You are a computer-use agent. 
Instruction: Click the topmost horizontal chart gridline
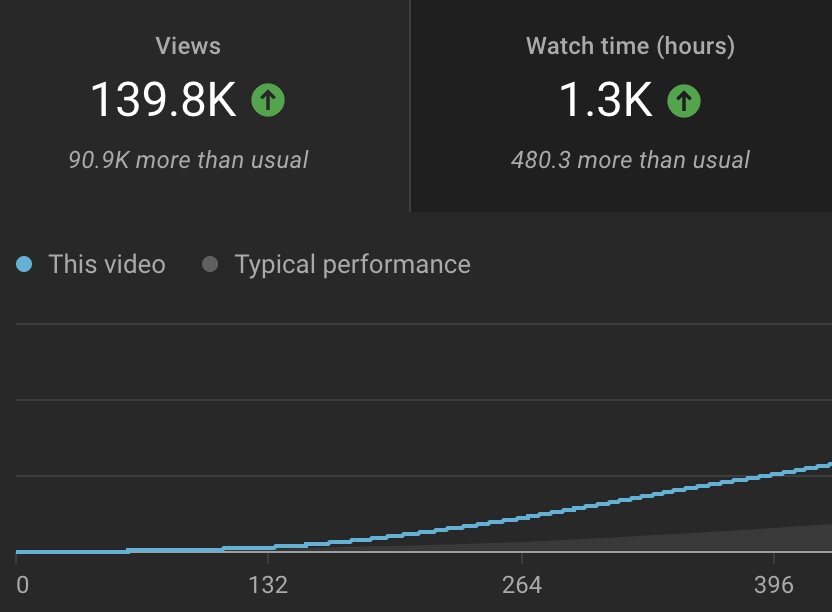pyautogui.click(x=420, y=324)
